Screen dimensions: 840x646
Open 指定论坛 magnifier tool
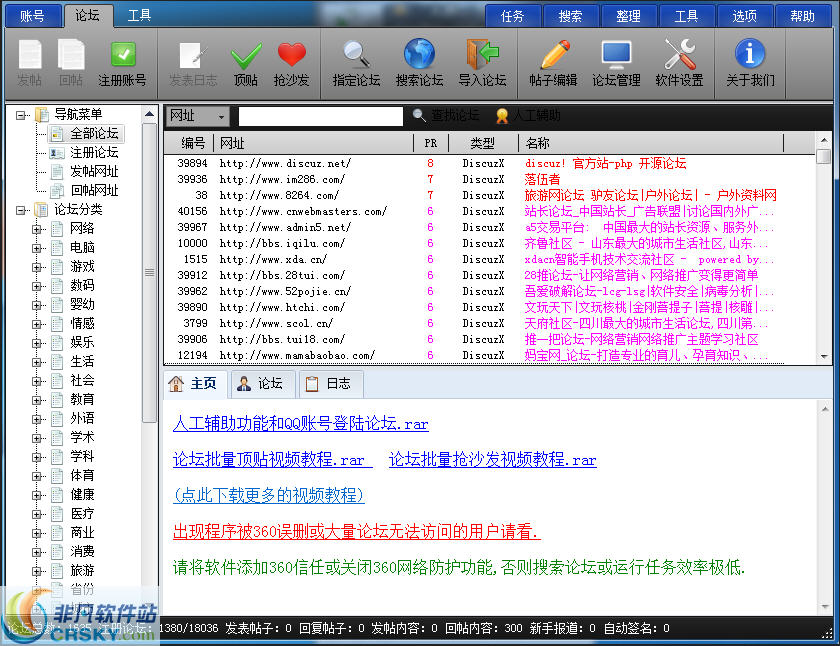point(356,63)
